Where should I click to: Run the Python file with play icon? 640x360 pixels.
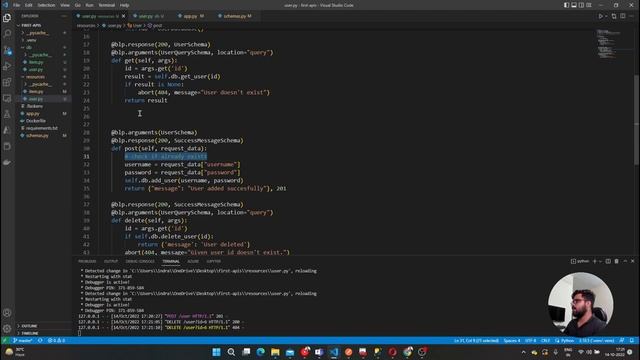[x=600, y=16]
